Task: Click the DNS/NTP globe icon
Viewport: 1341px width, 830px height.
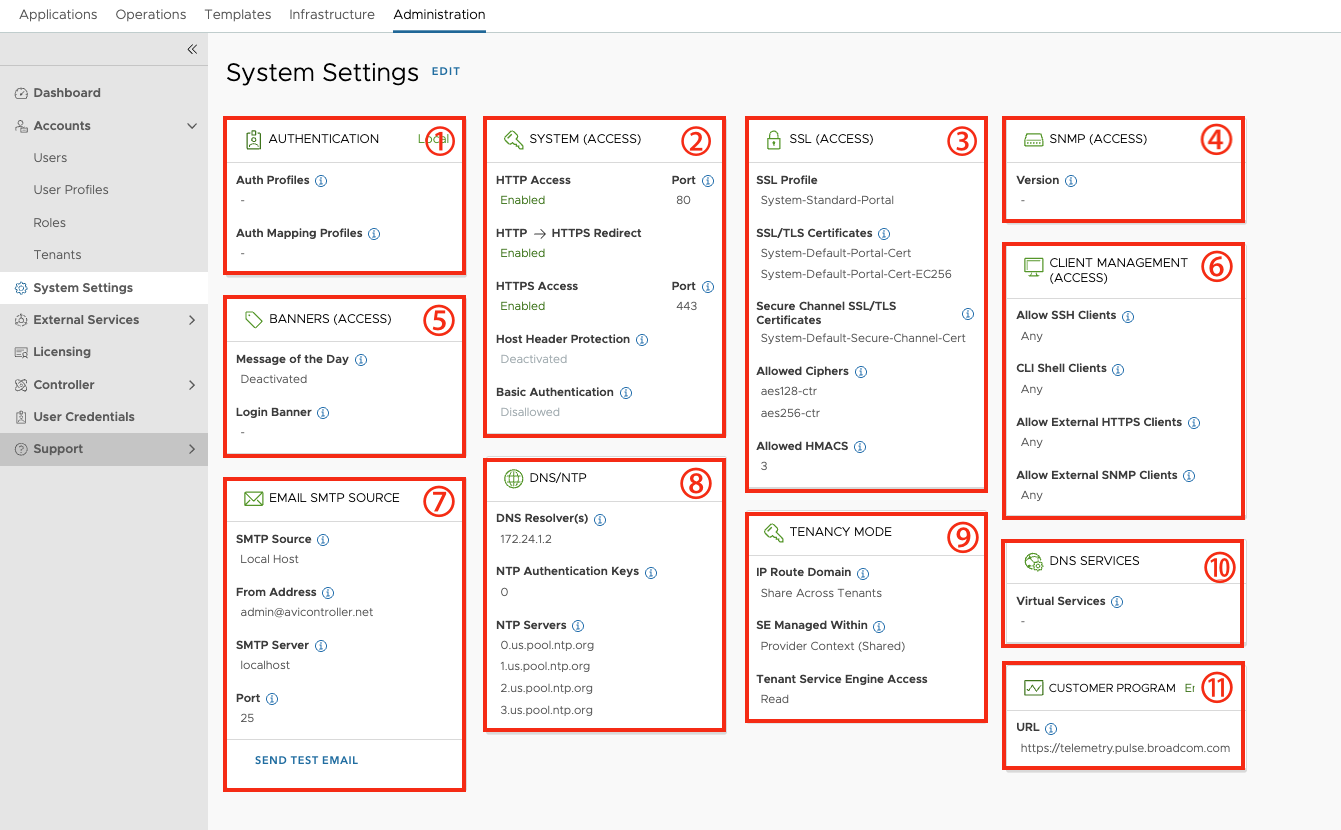Action: pyautogui.click(x=513, y=478)
